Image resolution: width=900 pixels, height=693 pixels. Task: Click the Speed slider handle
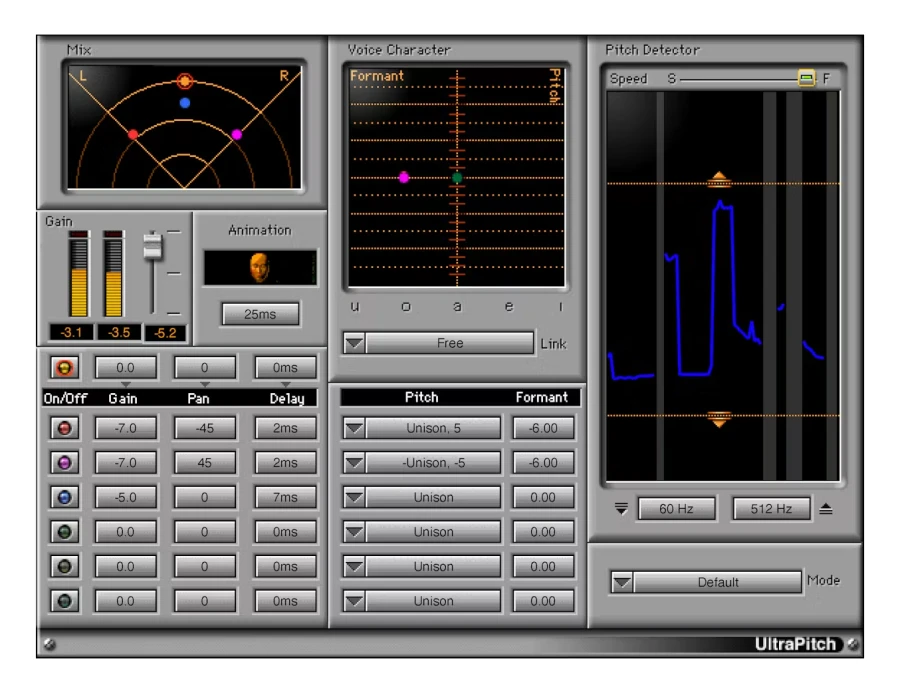pos(806,78)
